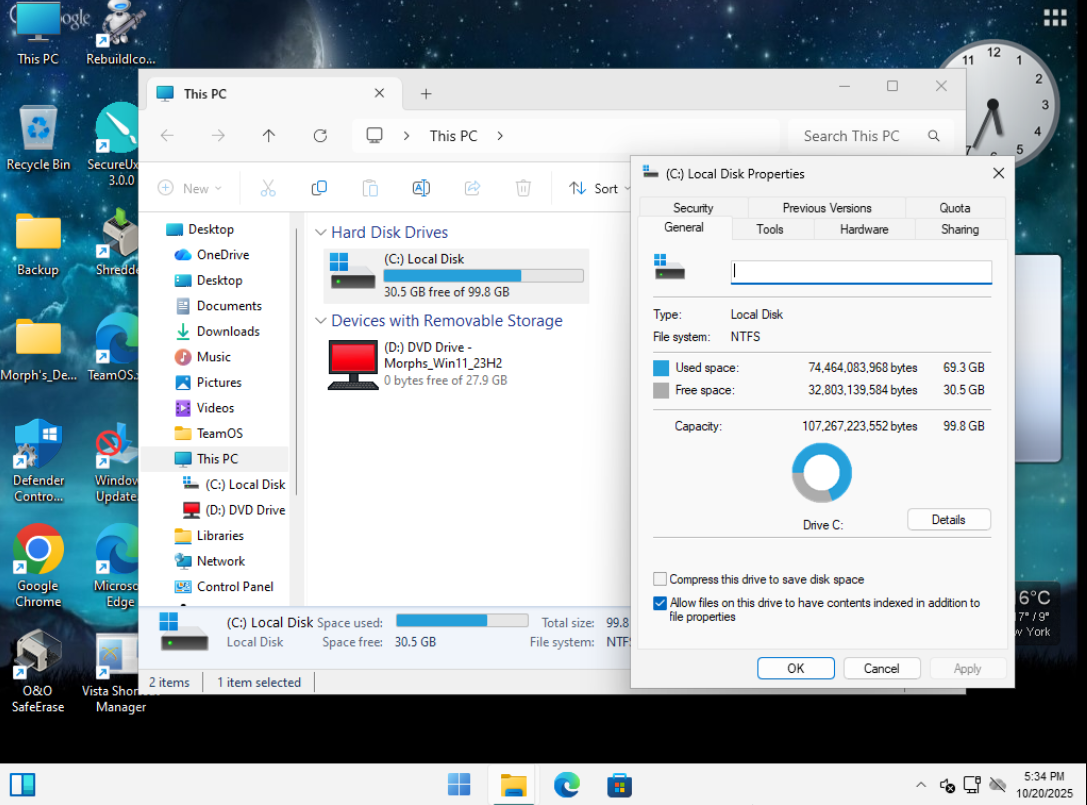Click the refresh icon in File Explorer
This screenshot has height=805, width=1087.
click(320, 136)
